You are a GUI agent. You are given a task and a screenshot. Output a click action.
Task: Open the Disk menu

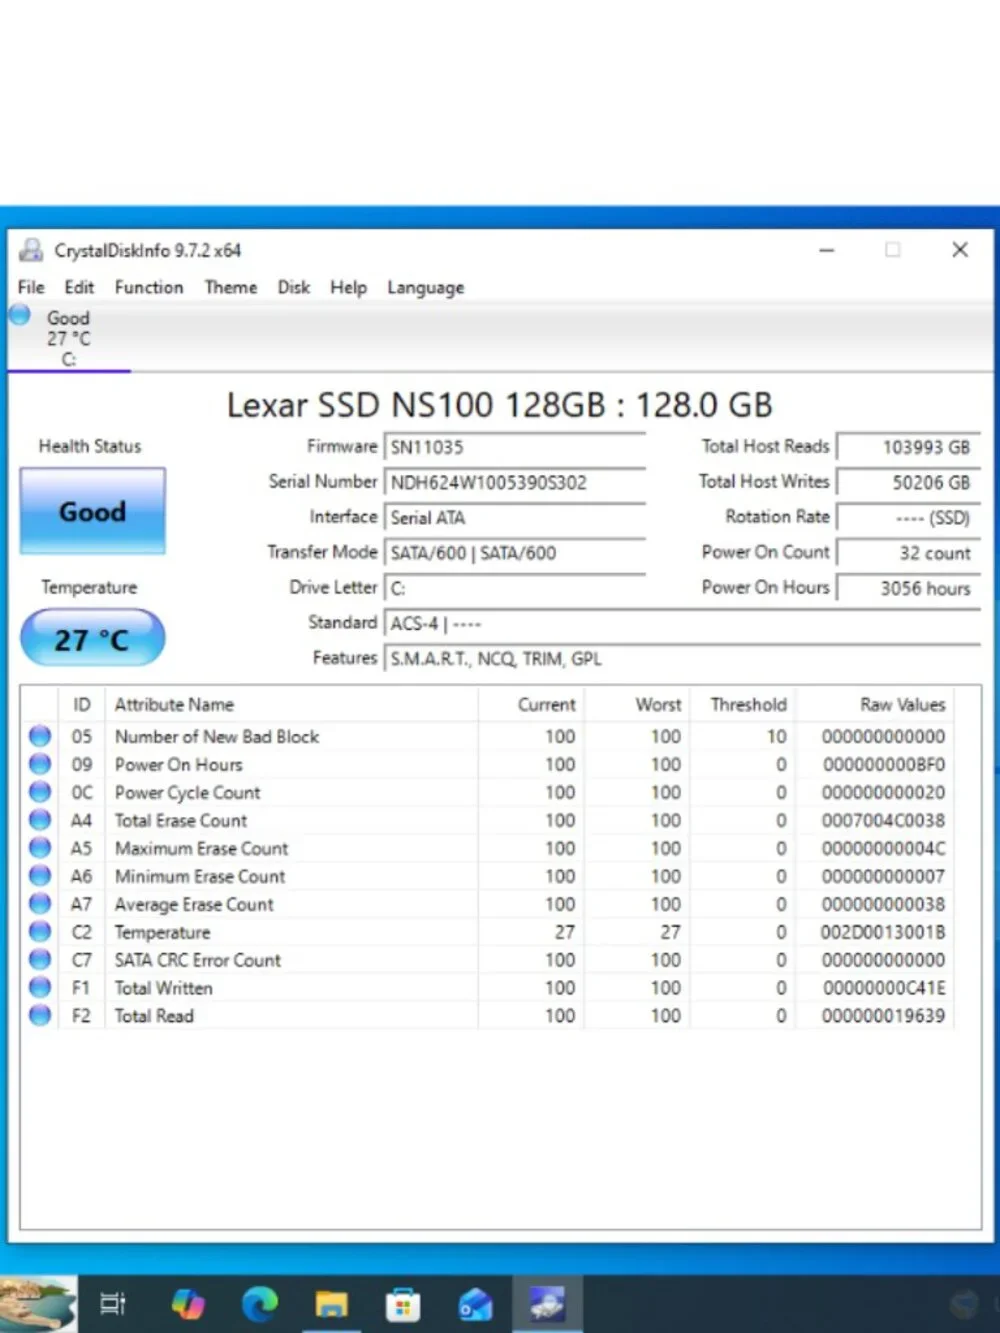pyautogui.click(x=294, y=287)
